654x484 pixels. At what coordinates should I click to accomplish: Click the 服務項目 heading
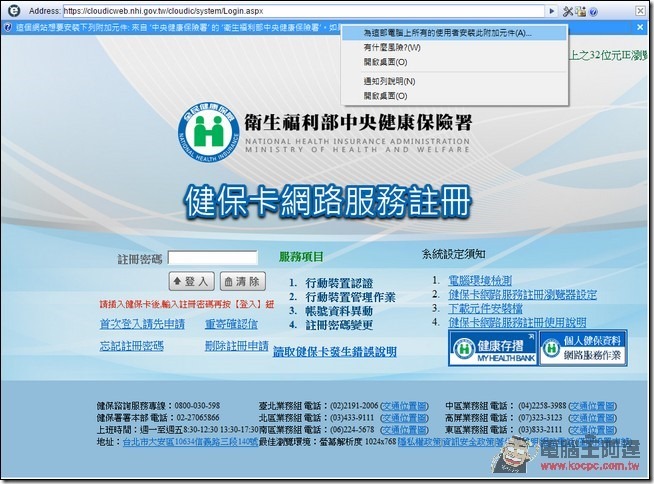pyautogui.click(x=301, y=257)
